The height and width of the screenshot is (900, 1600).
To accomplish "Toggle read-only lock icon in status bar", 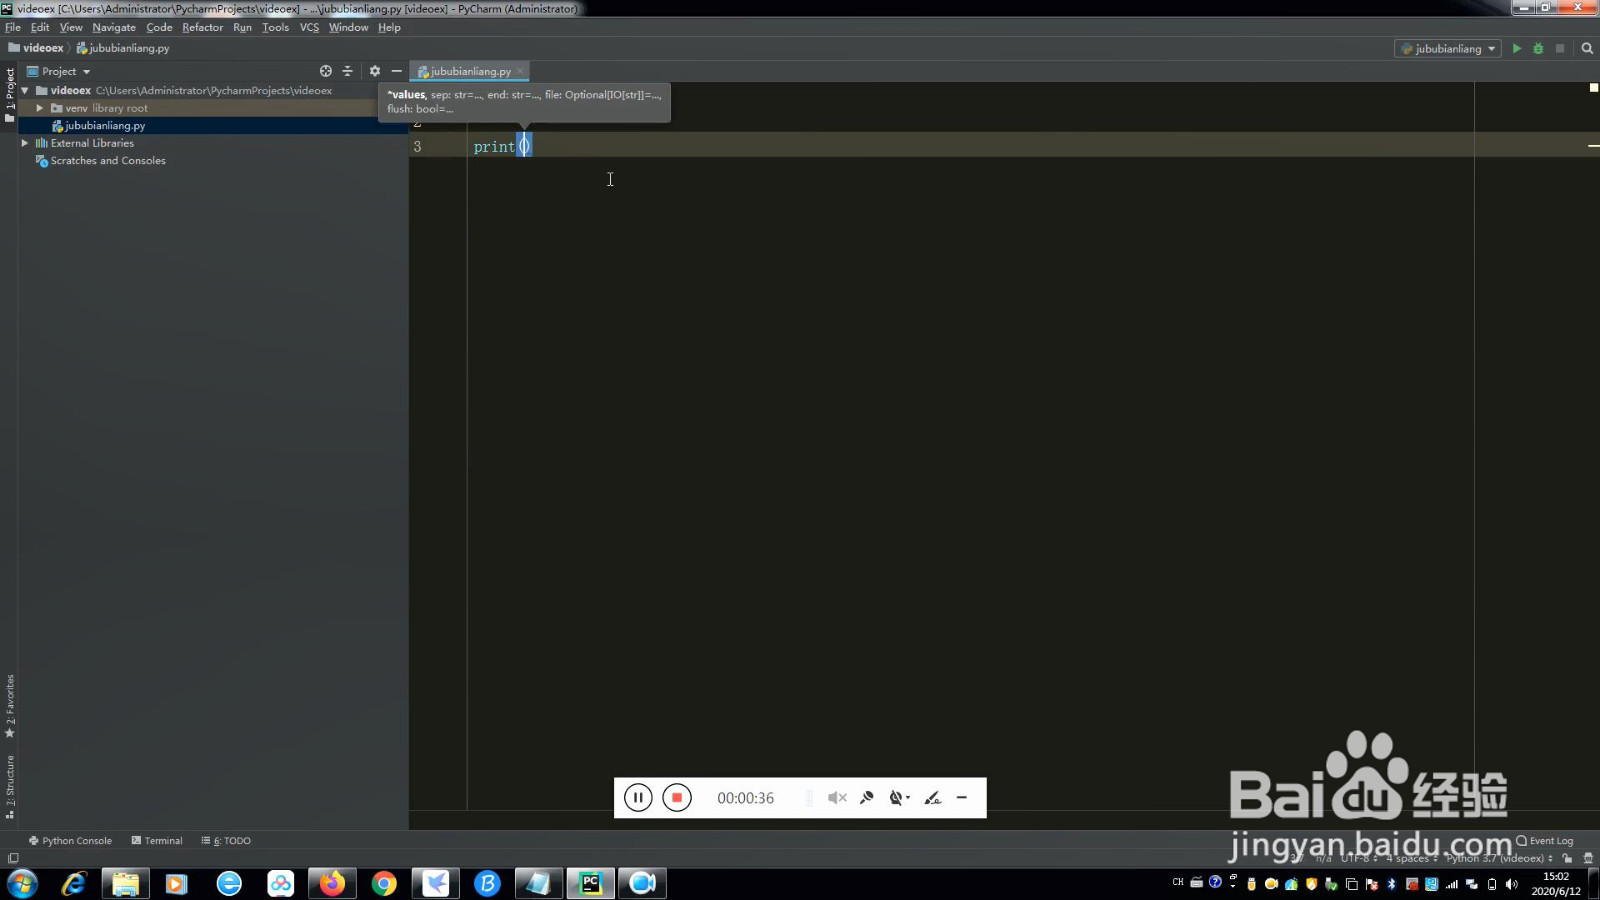I will [1568, 858].
